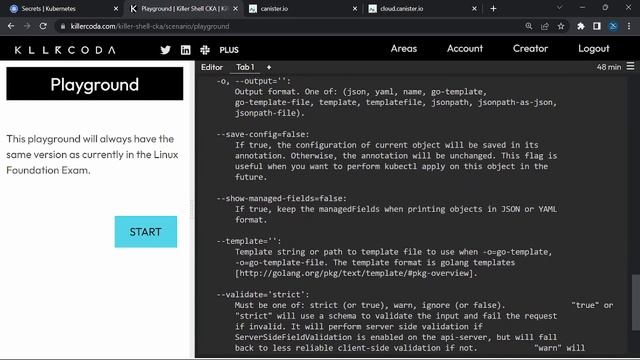Click the browser address bar URL

coord(150,26)
